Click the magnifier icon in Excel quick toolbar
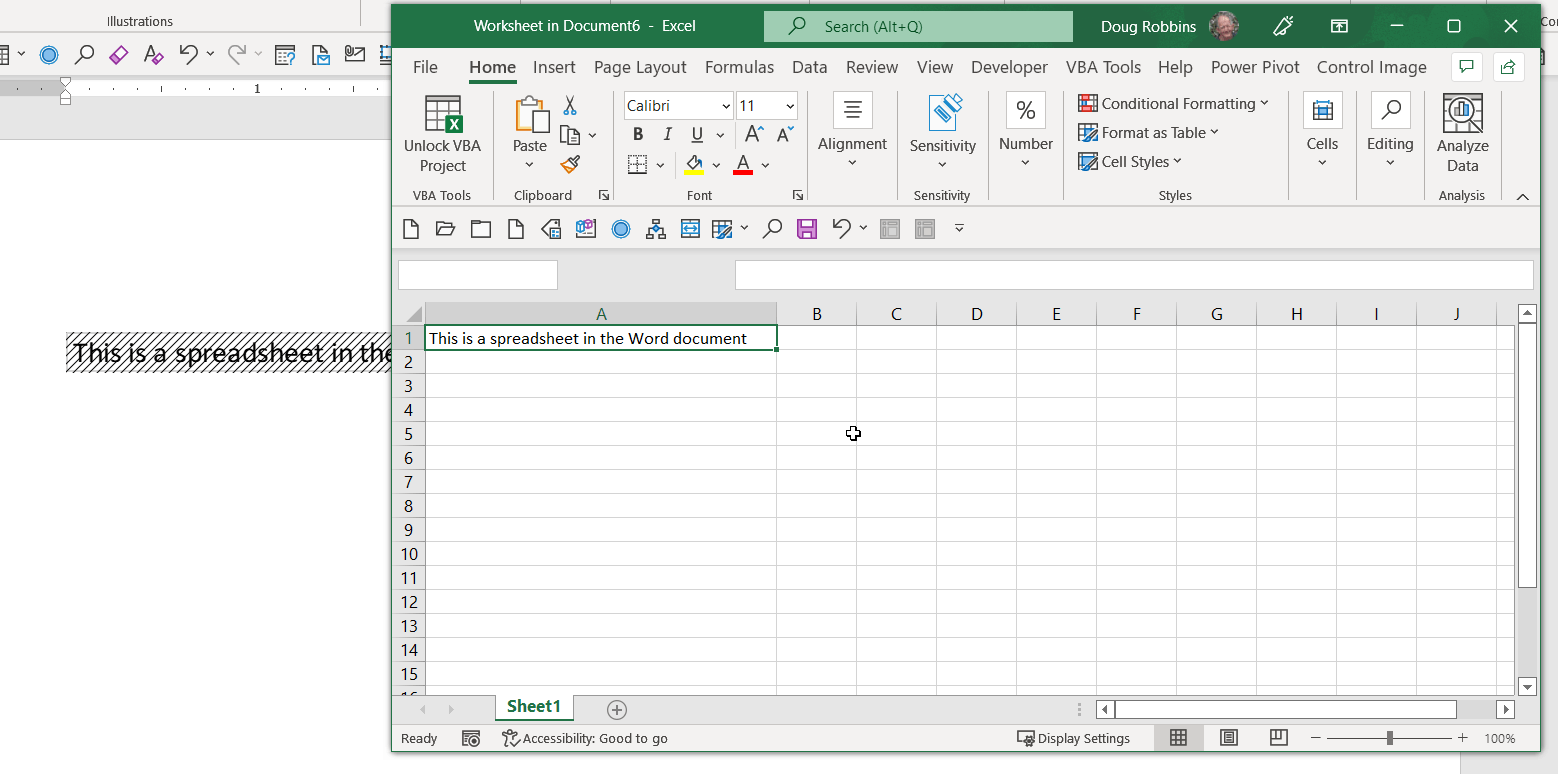 pyautogui.click(x=772, y=229)
